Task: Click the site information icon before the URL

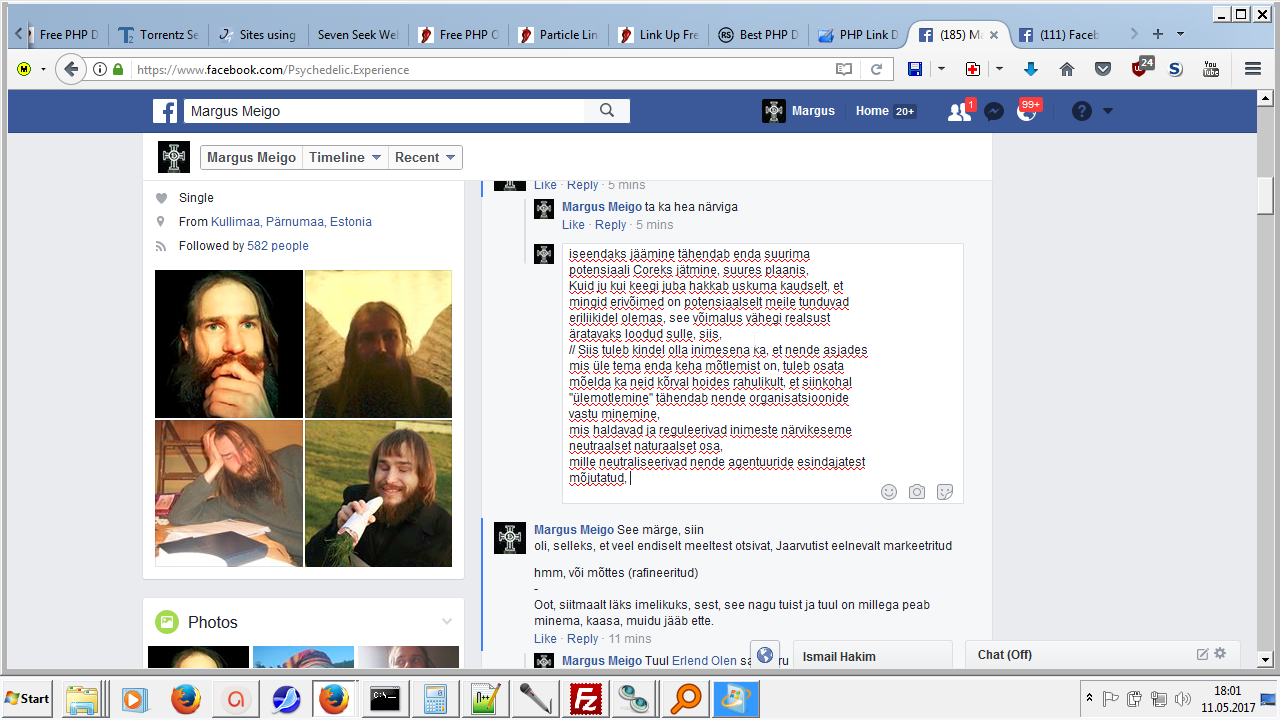Action: coord(100,69)
